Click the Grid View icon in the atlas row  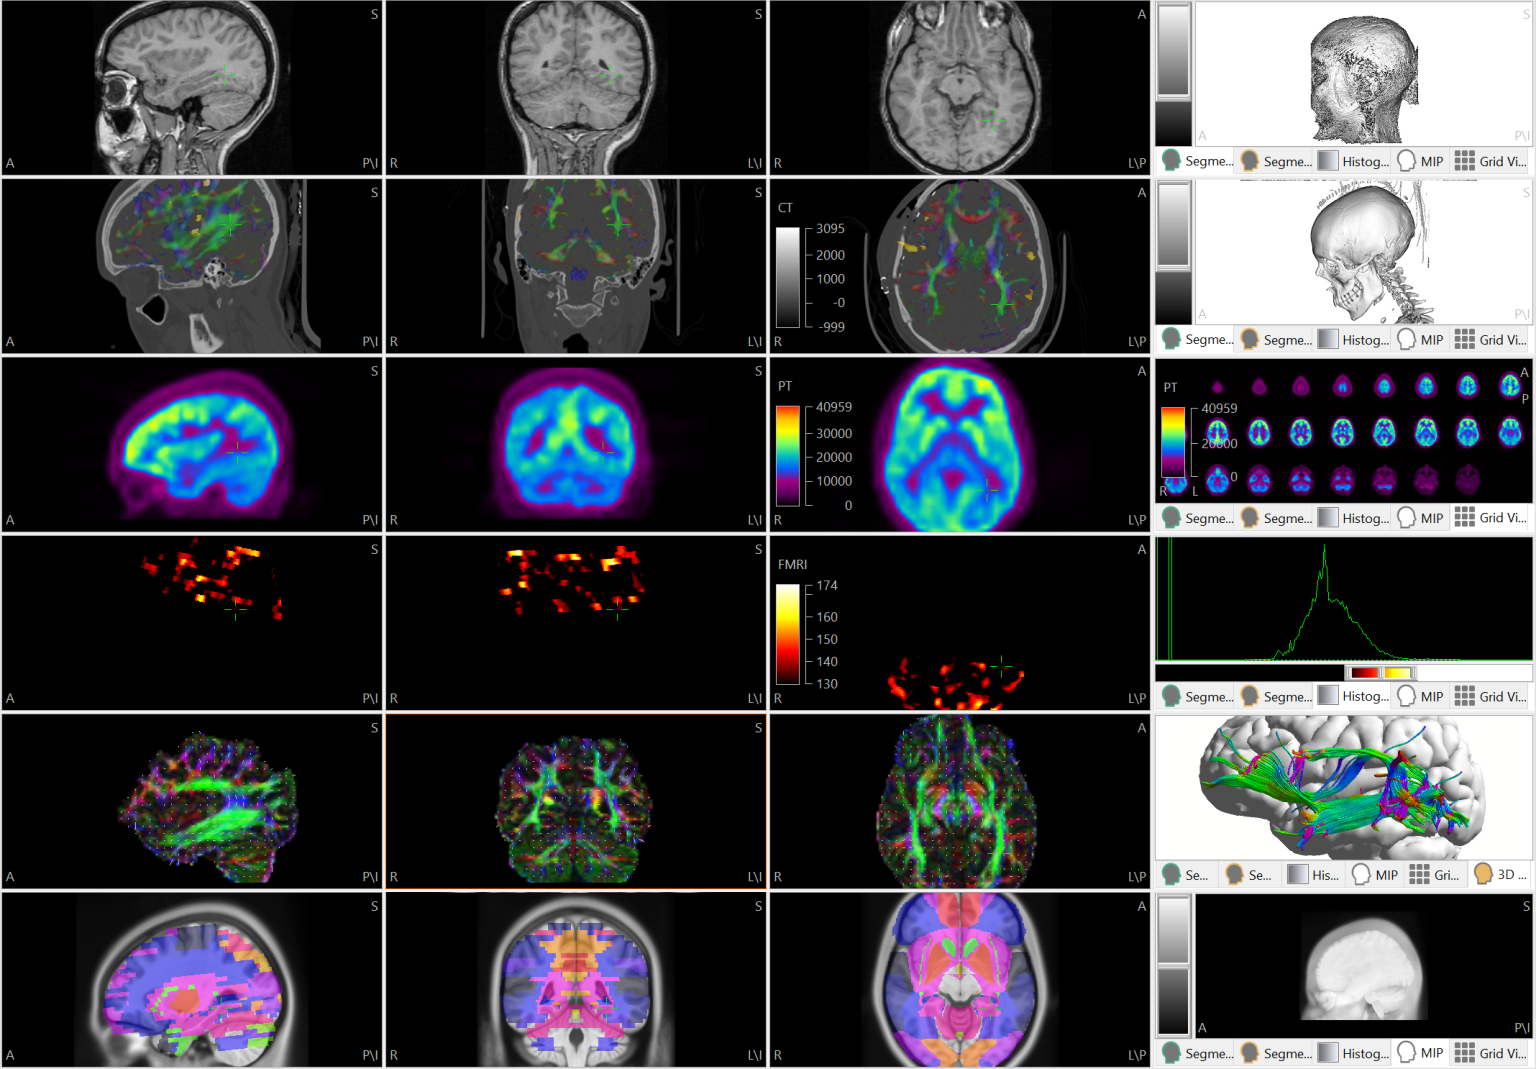tap(1463, 1052)
